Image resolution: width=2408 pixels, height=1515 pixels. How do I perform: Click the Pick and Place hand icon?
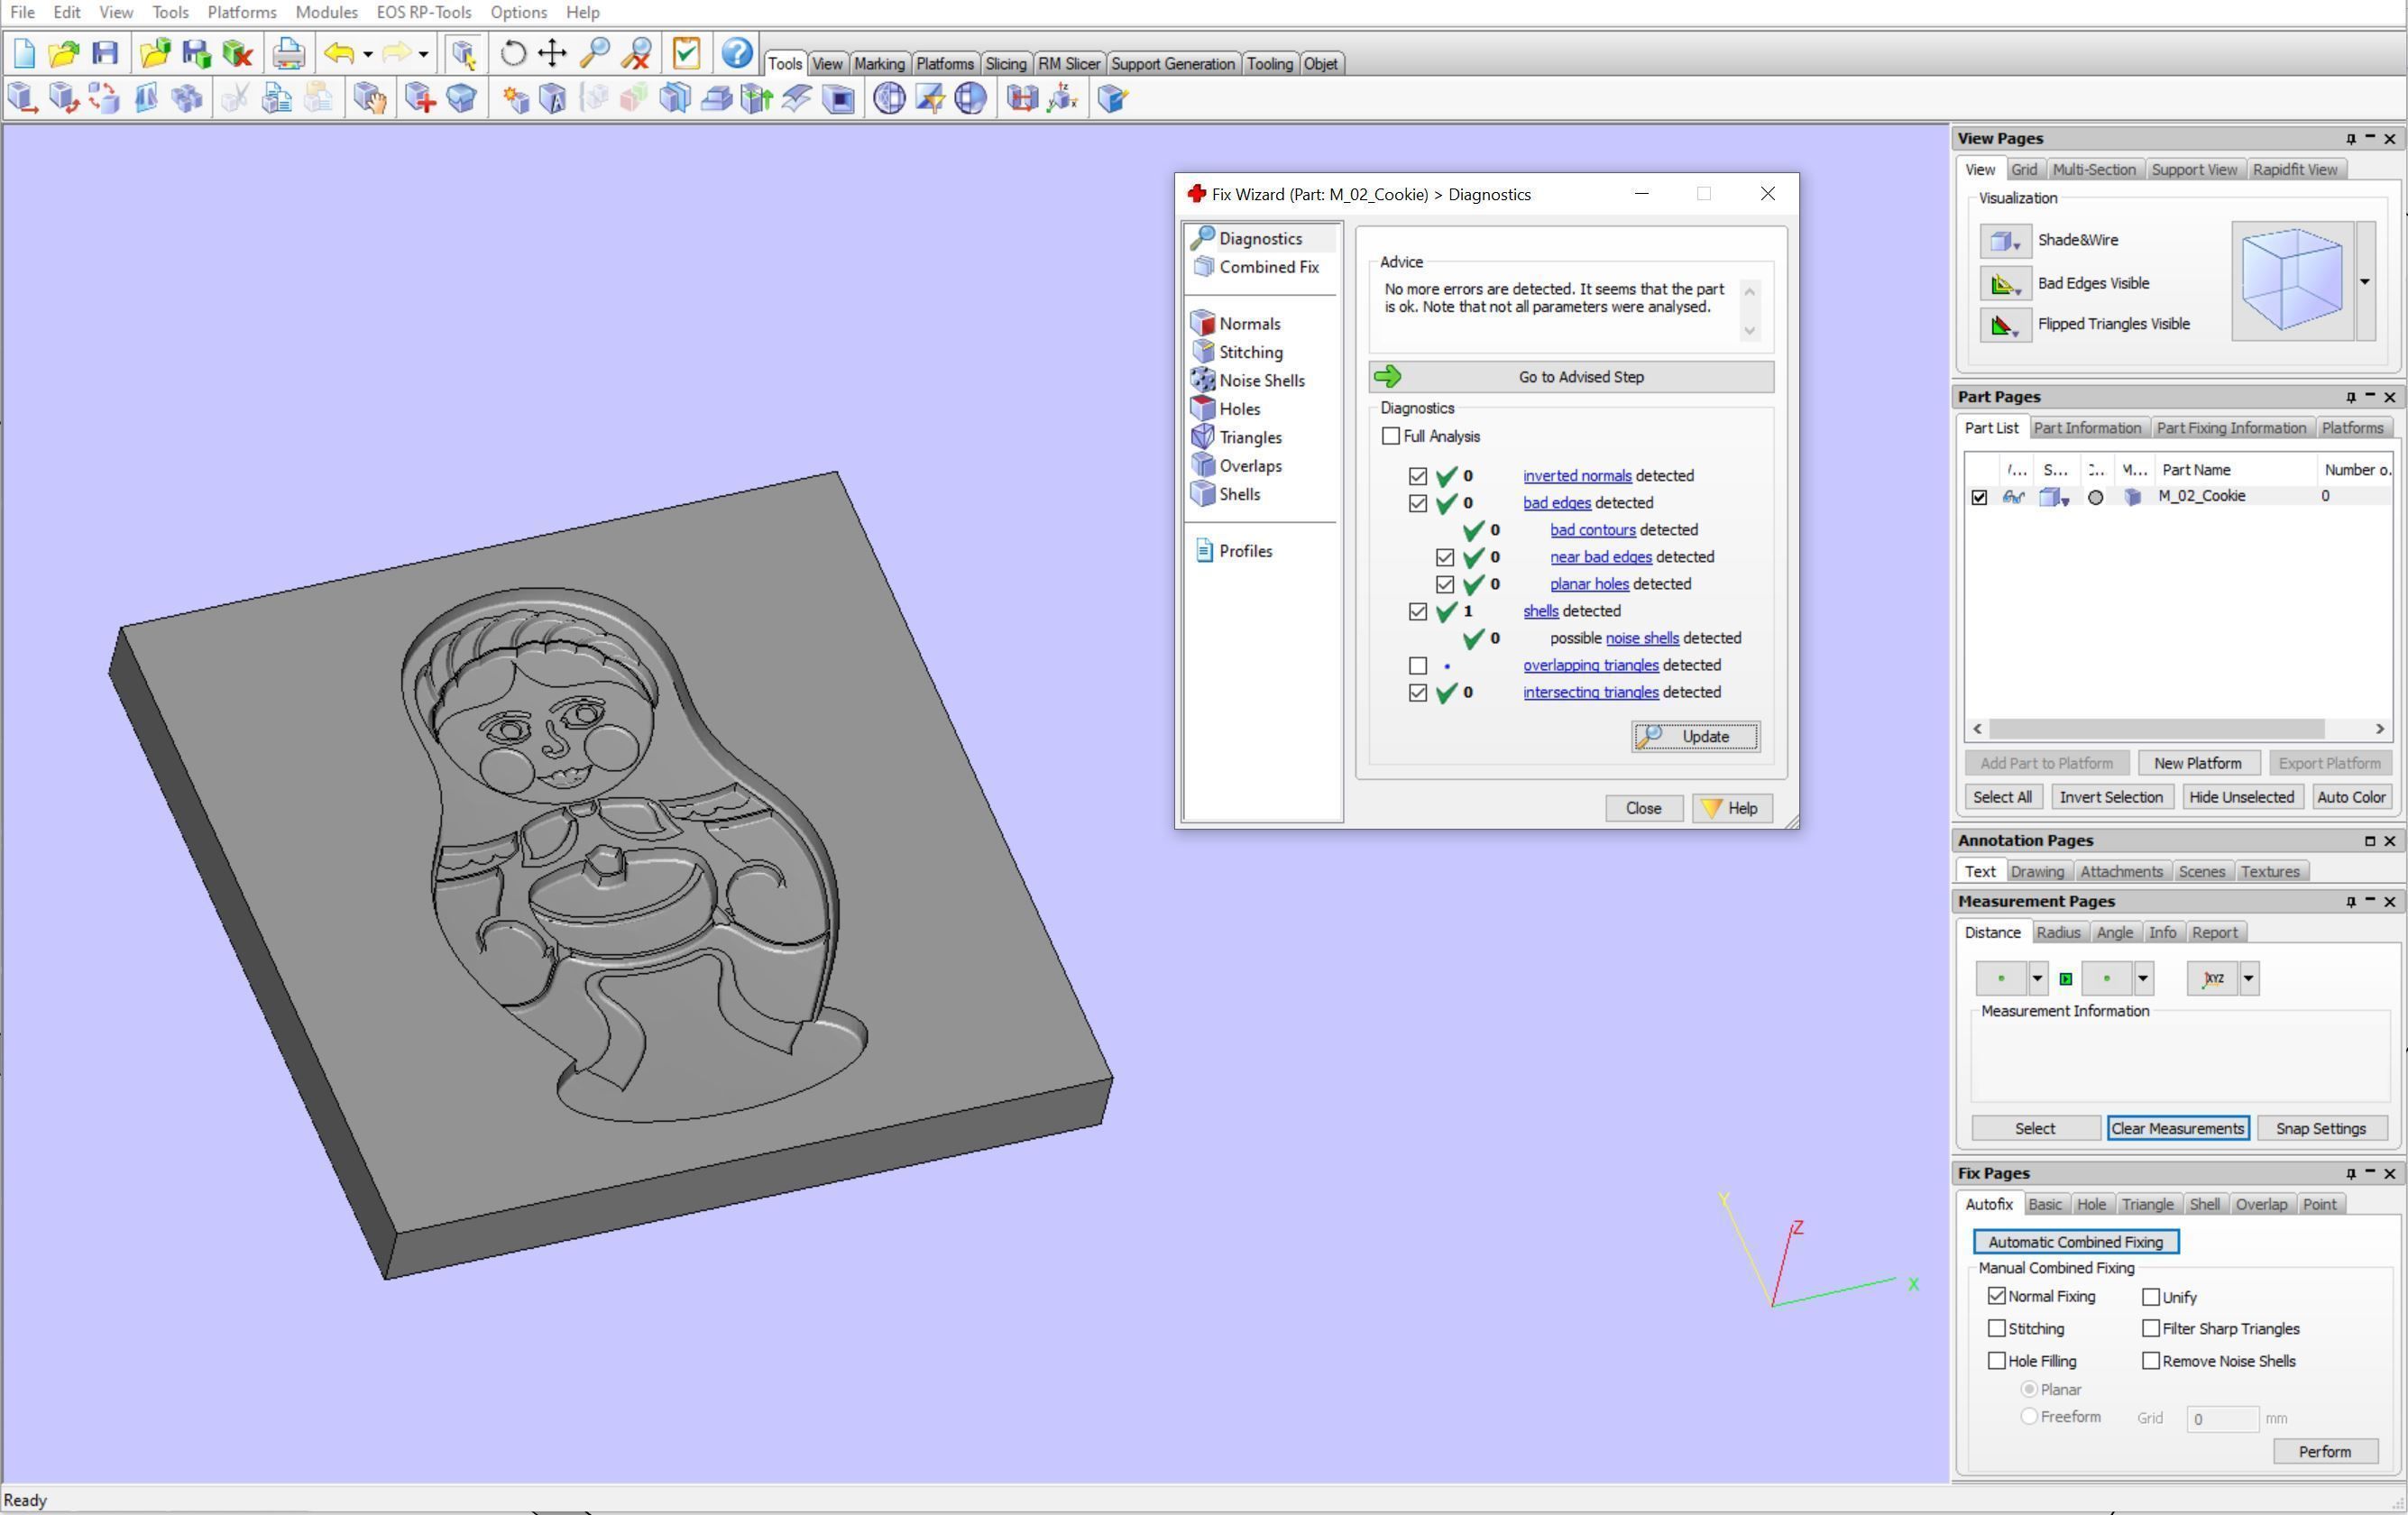tap(369, 98)
